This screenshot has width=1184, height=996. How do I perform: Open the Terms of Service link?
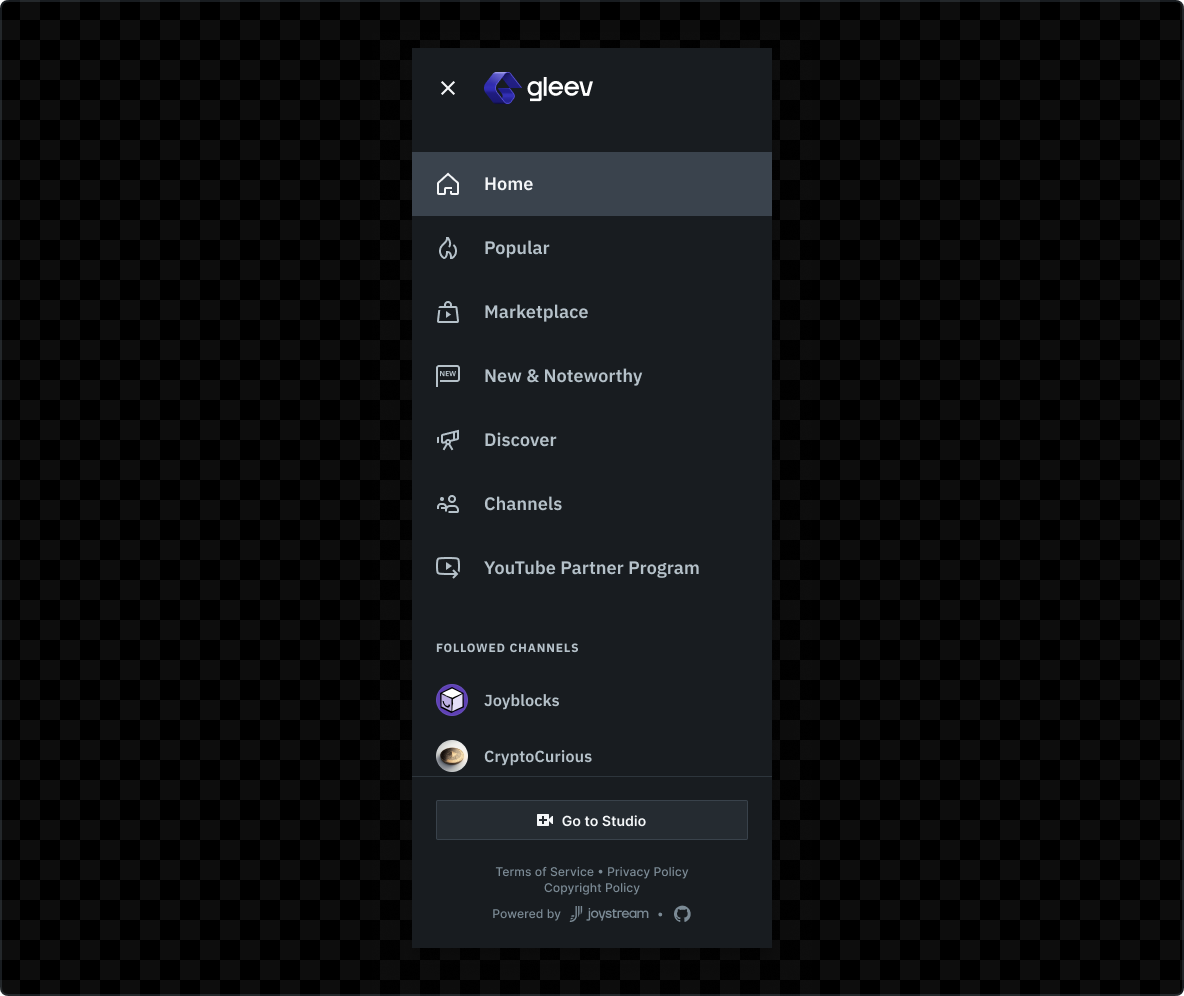coord(544,871)
